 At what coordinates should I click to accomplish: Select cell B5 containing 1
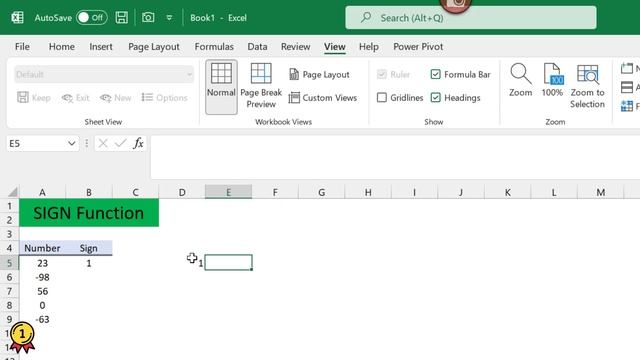89,263
